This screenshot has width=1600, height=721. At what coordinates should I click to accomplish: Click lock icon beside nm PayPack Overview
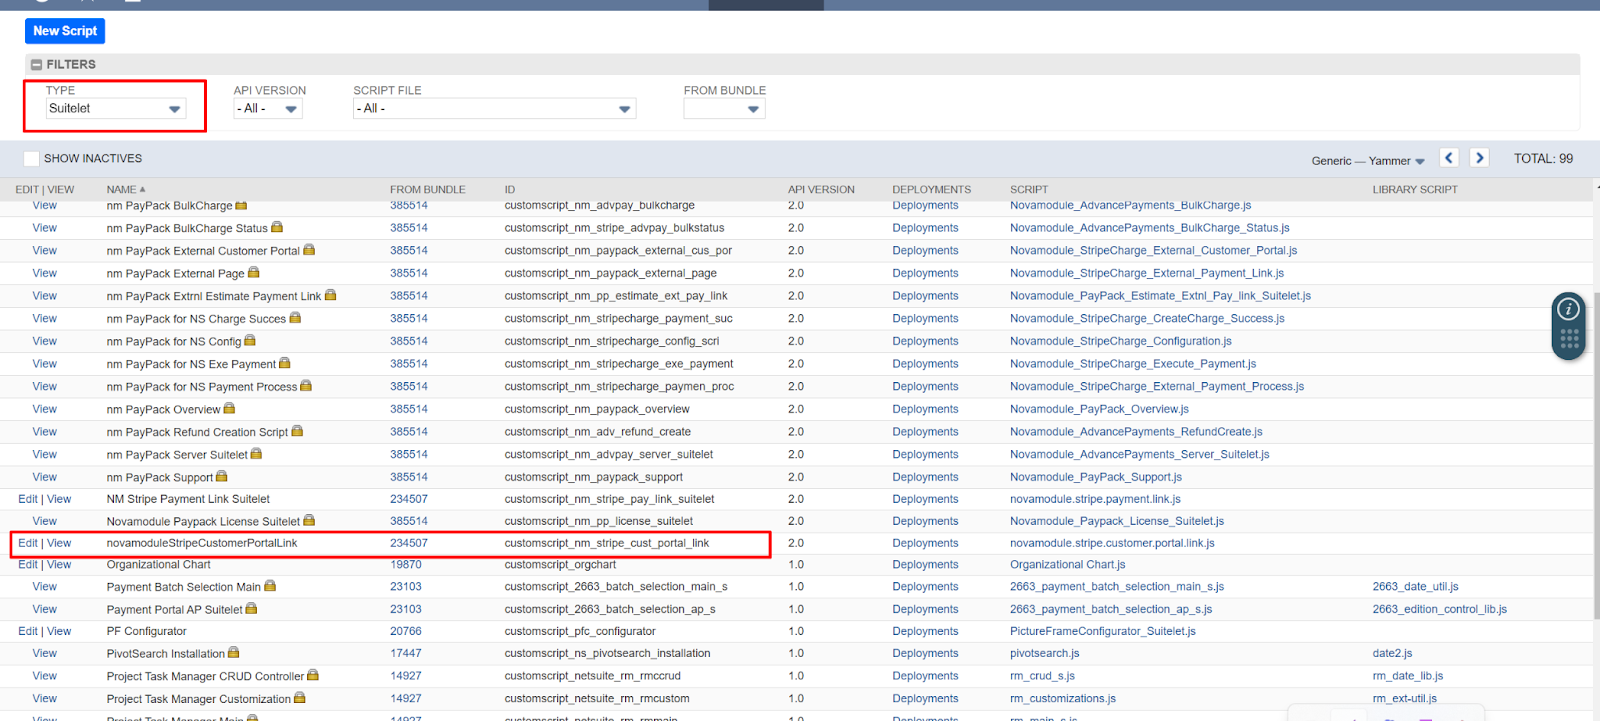pos(229,409)
